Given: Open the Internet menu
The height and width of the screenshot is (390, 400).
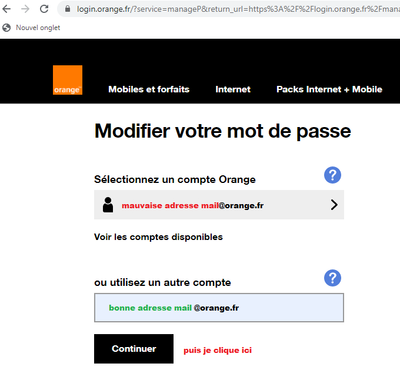Looking at the screenshot, I should pyautogui.click(x=233, y=89).
